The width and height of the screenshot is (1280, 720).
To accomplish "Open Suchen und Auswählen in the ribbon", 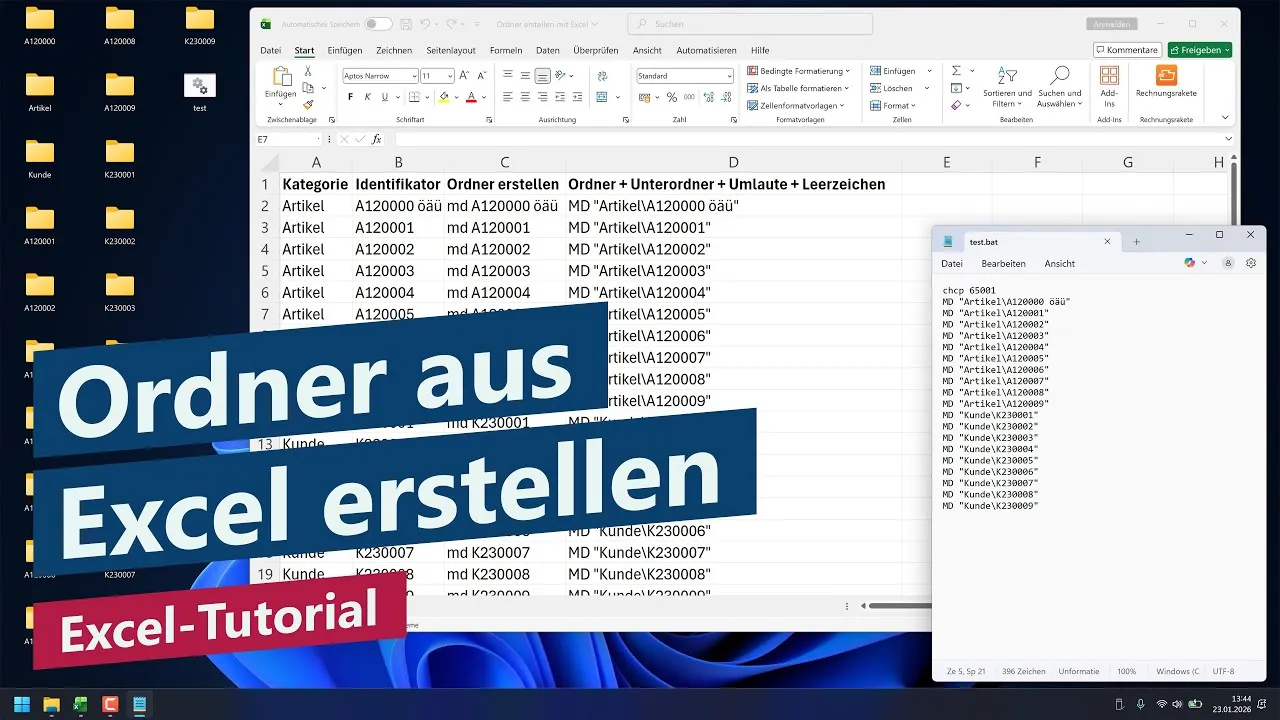I will [1060, 75].
